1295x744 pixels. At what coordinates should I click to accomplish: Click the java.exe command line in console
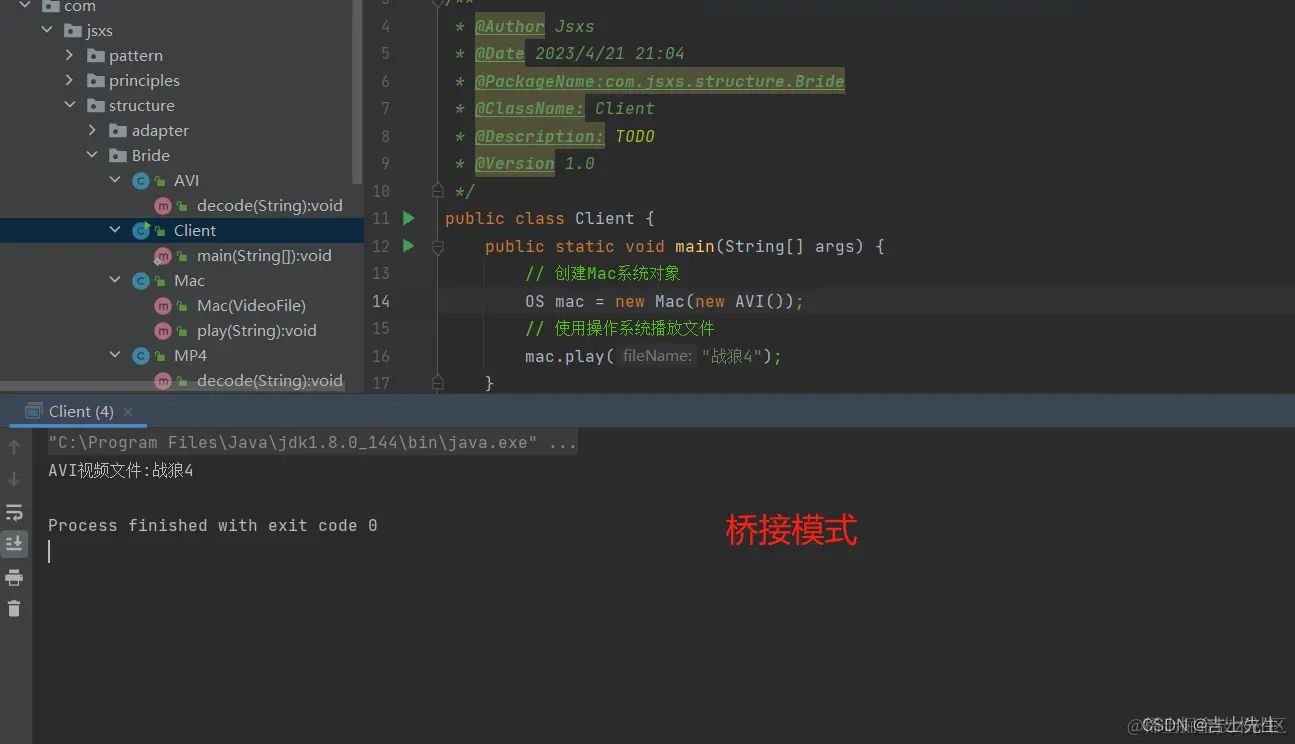point(312,442)
